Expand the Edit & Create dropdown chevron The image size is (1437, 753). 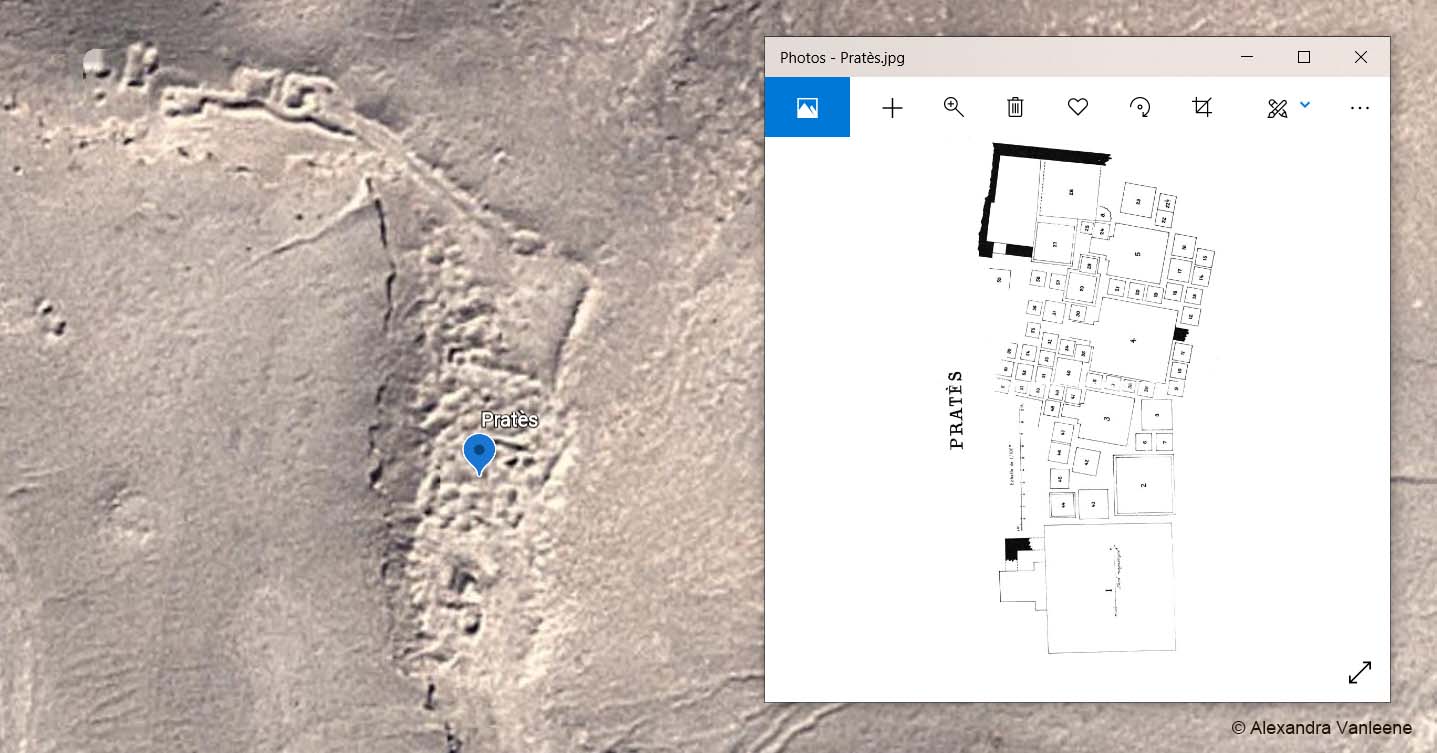click(x=1304, y=104)
